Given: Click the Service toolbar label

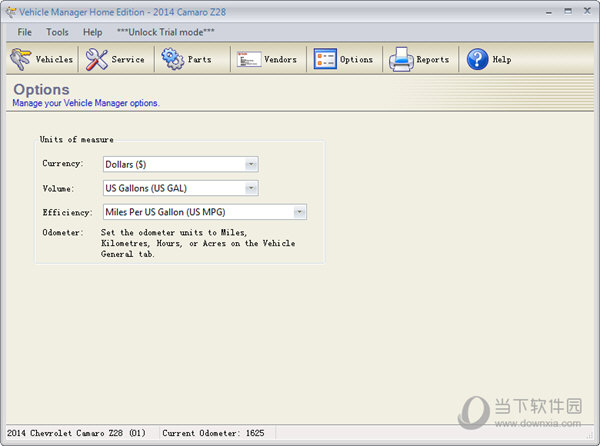Looking at the screenshot, I should click(x=128, y=60).
